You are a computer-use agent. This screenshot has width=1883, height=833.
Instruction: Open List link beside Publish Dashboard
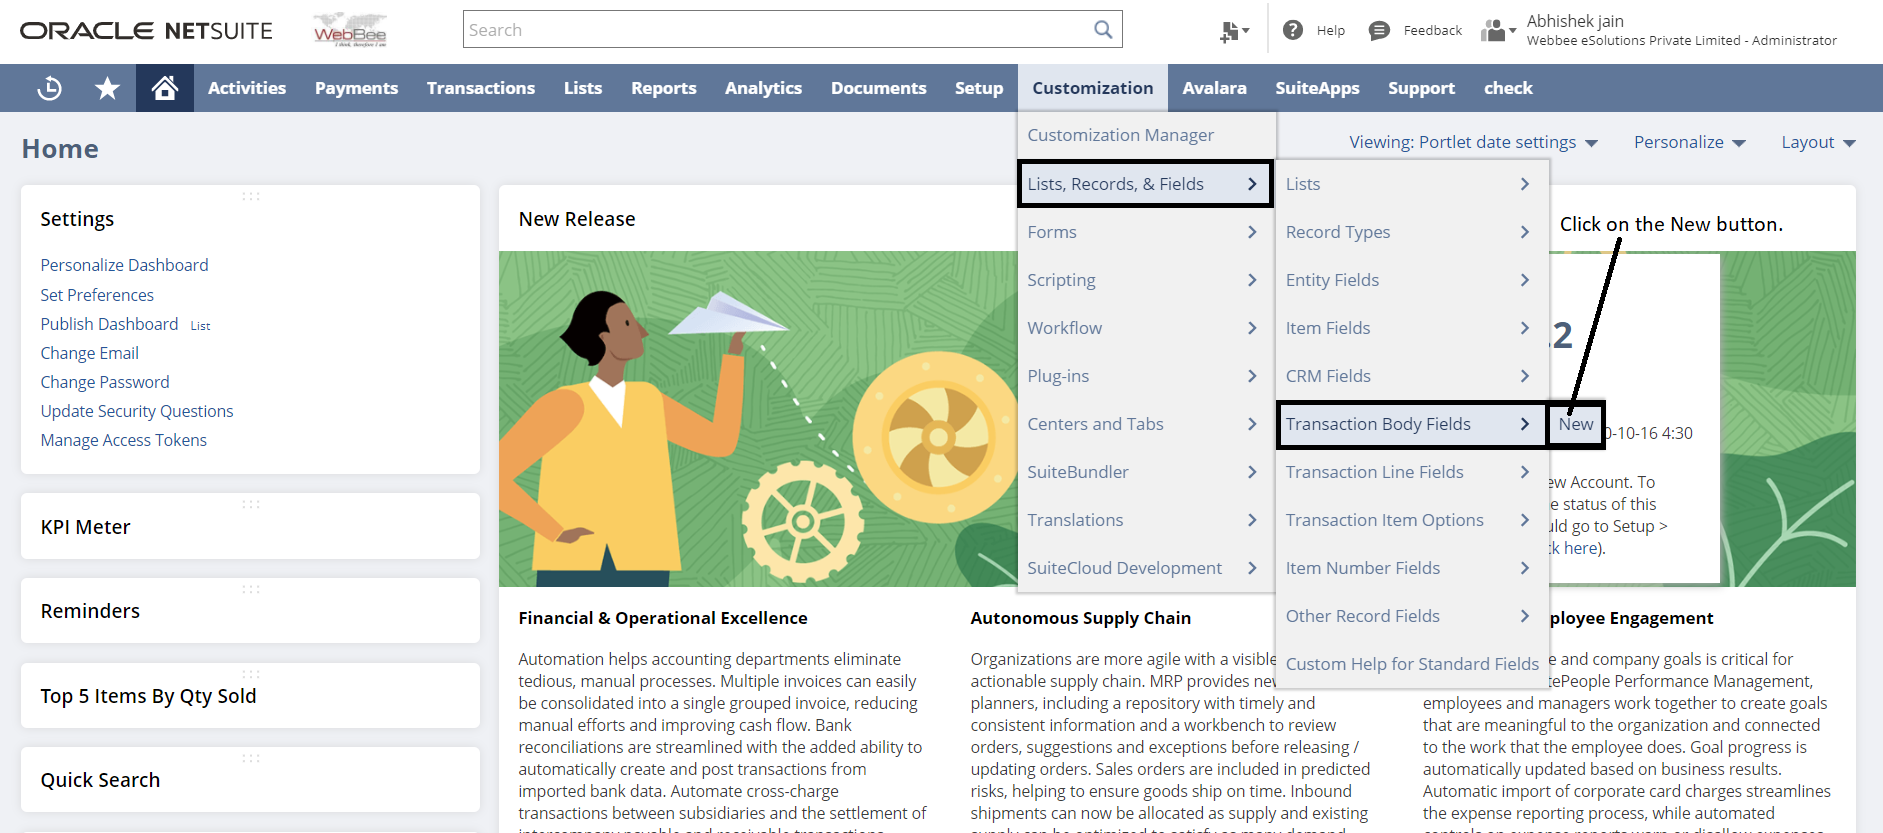200,325
